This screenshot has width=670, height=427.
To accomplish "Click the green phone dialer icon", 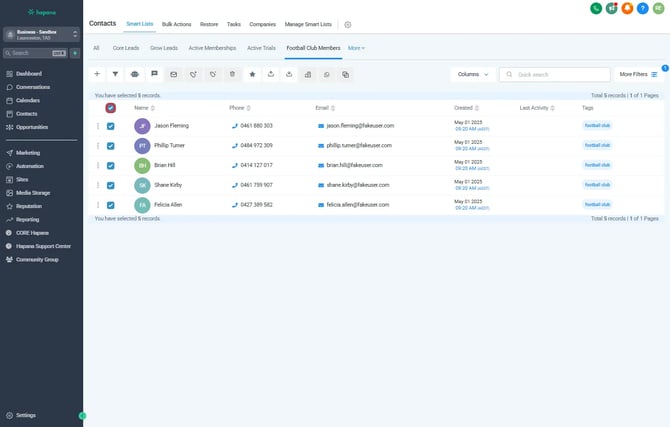I will coord(596,8).
